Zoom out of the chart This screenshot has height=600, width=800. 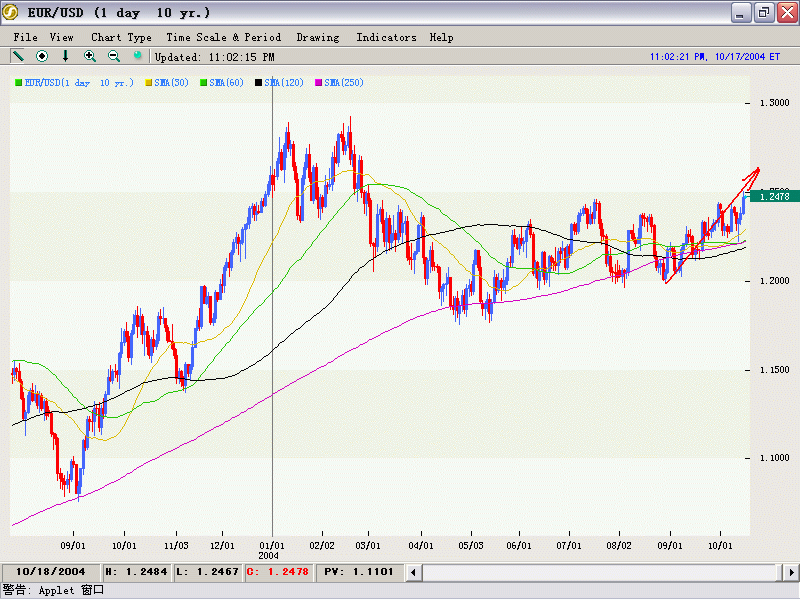tap(114, 57)
